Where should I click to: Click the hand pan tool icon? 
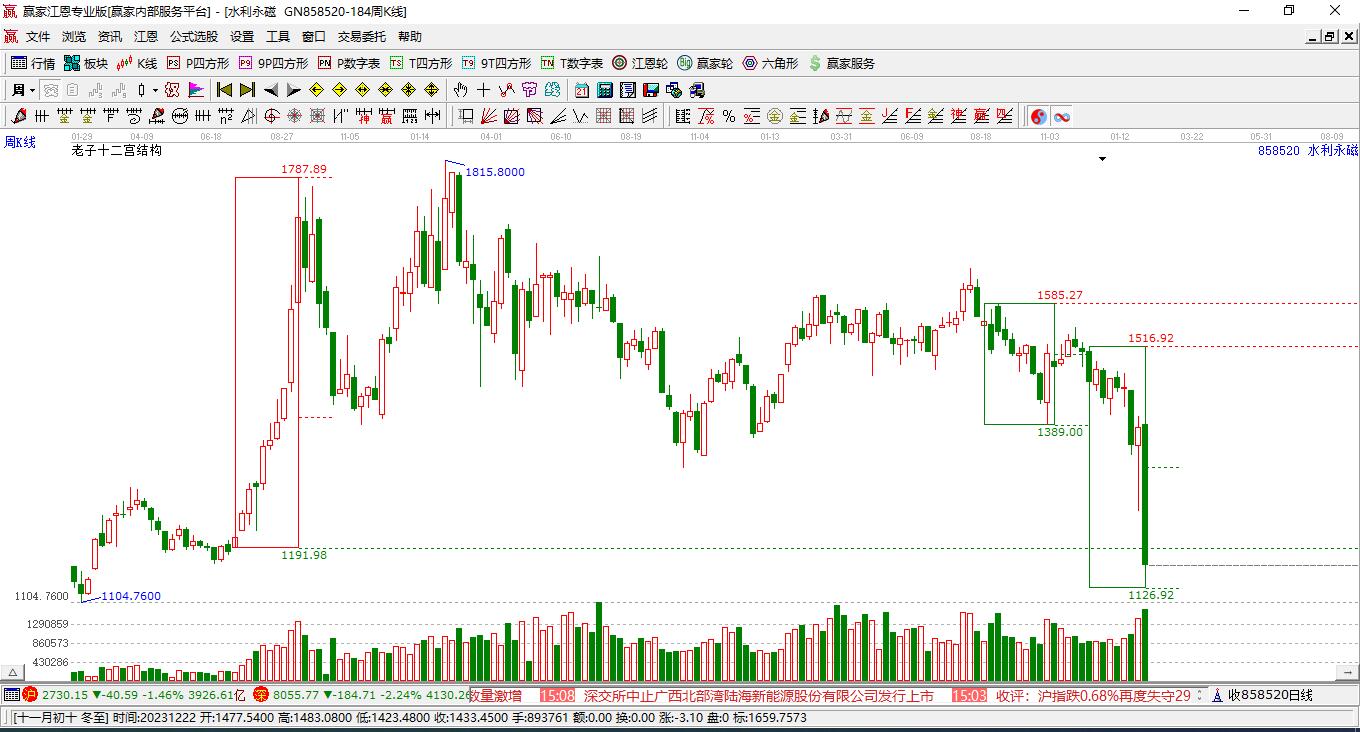click(460, 90)
